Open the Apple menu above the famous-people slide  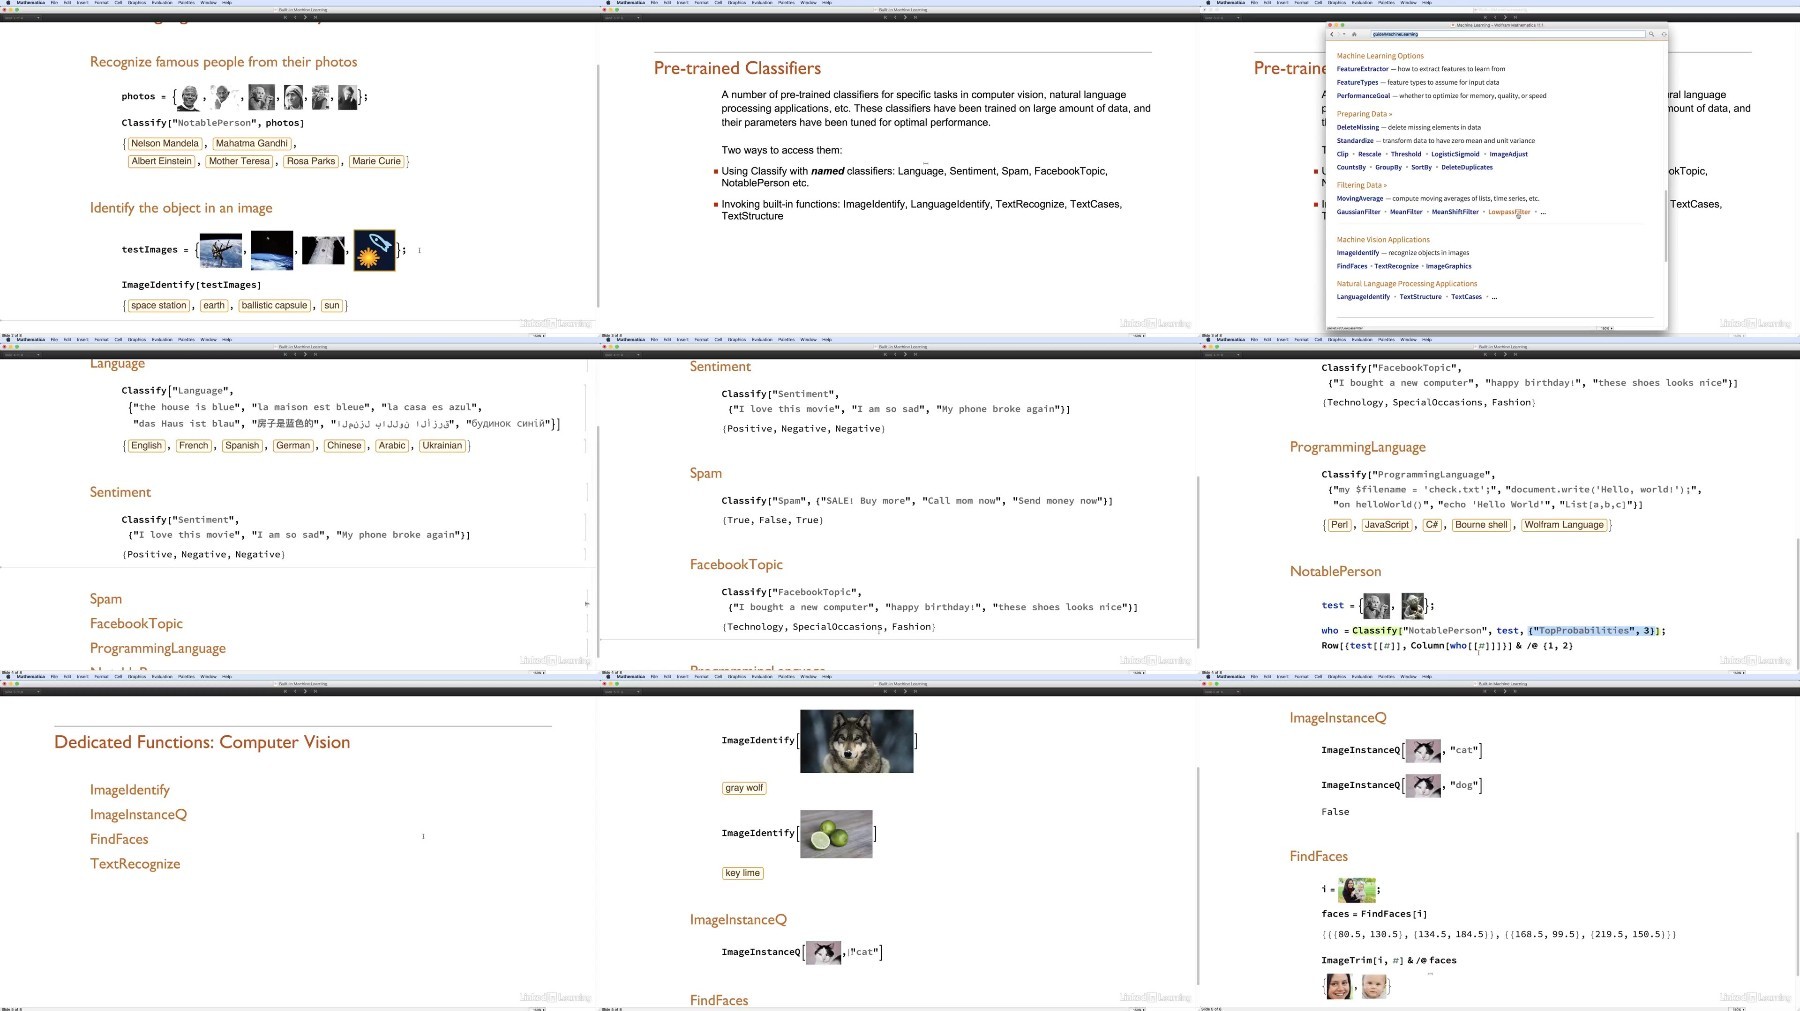pos(7,3)
